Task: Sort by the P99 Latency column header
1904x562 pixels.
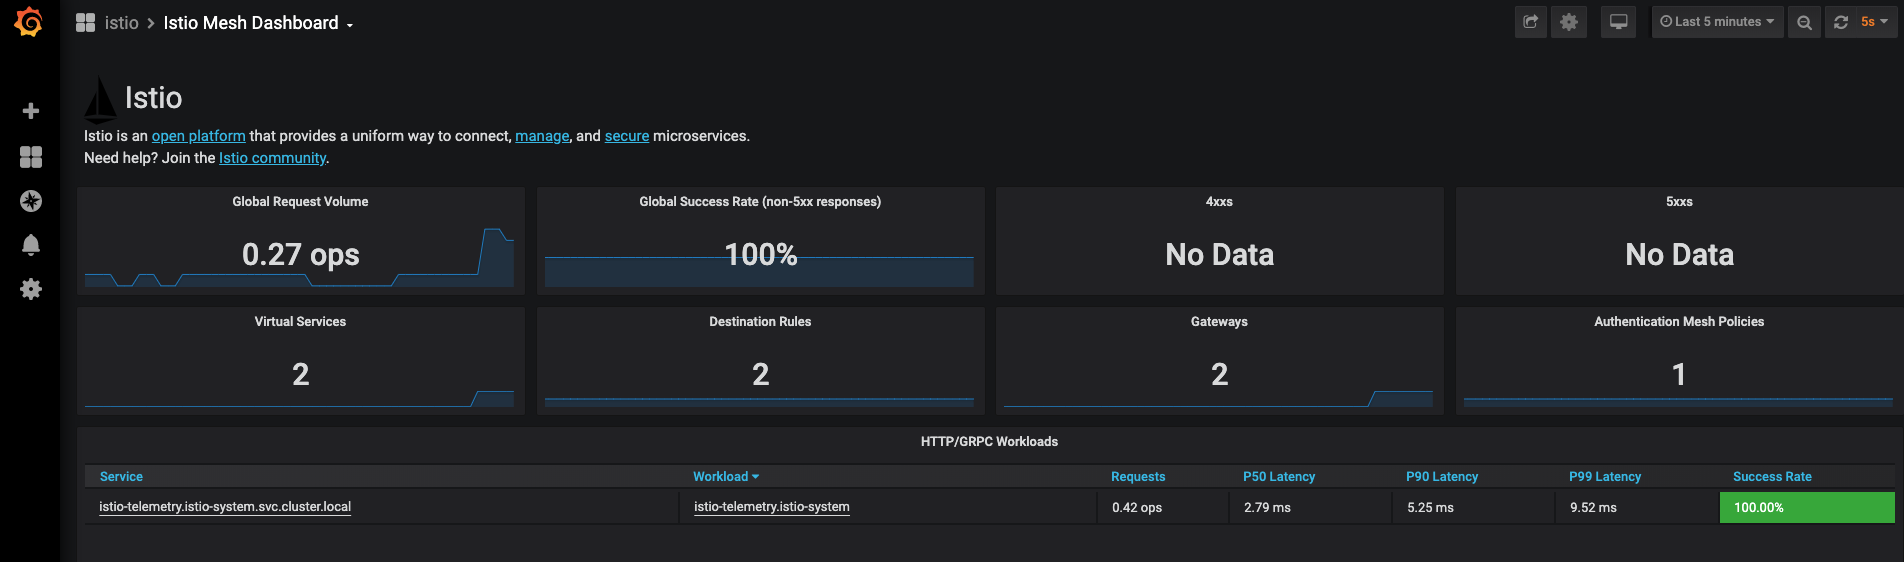Action: point(1605,477)
